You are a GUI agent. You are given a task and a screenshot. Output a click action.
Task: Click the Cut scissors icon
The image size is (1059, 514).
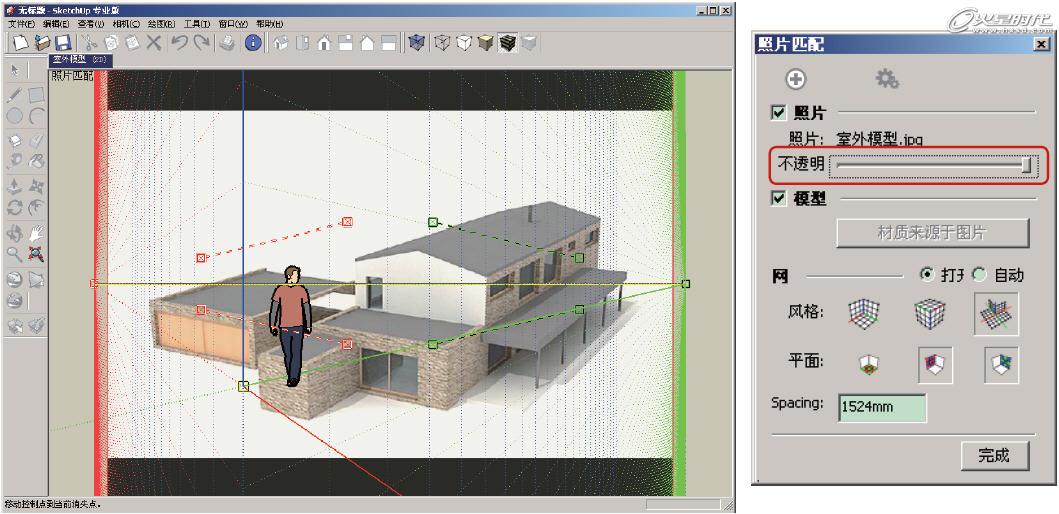pyautogui.click(x=90, y=43)
